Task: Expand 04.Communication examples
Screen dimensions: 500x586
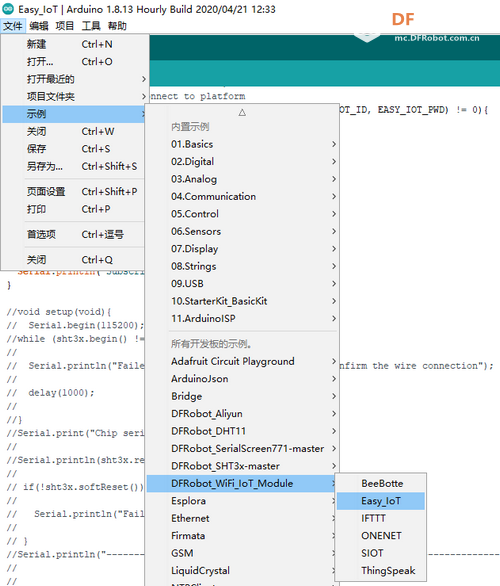Action: click(243, 197)
